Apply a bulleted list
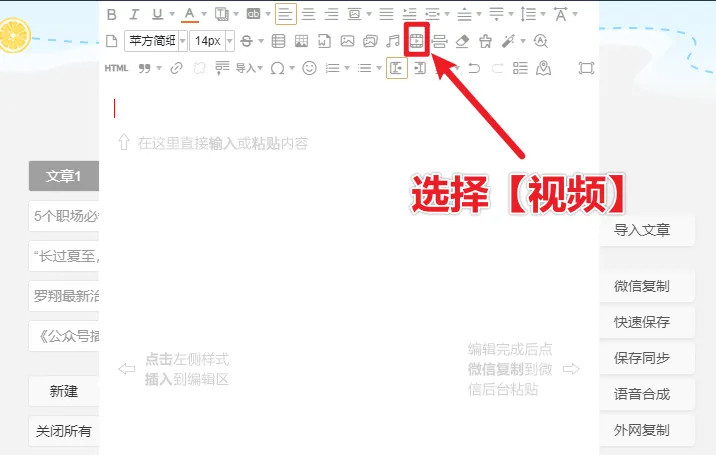 click(x=364, y=68)
